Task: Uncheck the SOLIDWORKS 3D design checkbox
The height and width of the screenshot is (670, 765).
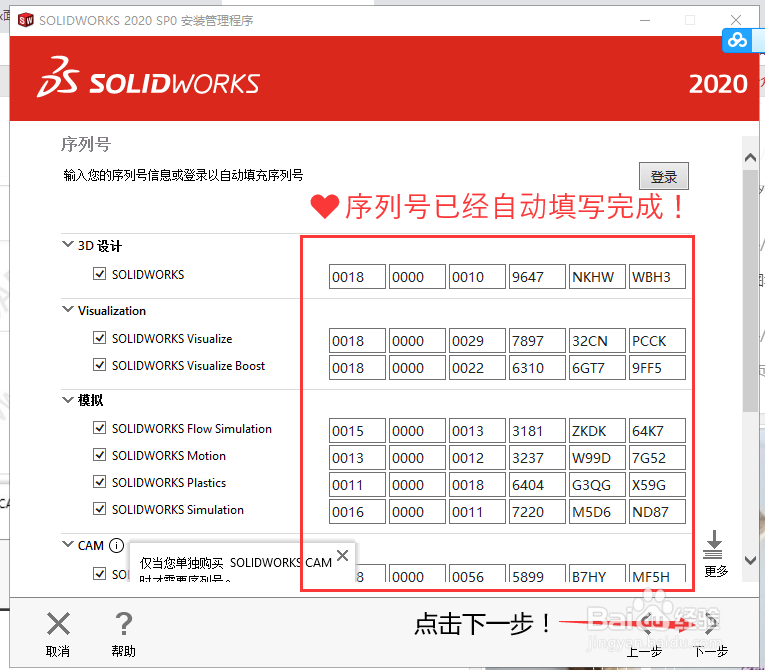Action: (x=100, y=273)
